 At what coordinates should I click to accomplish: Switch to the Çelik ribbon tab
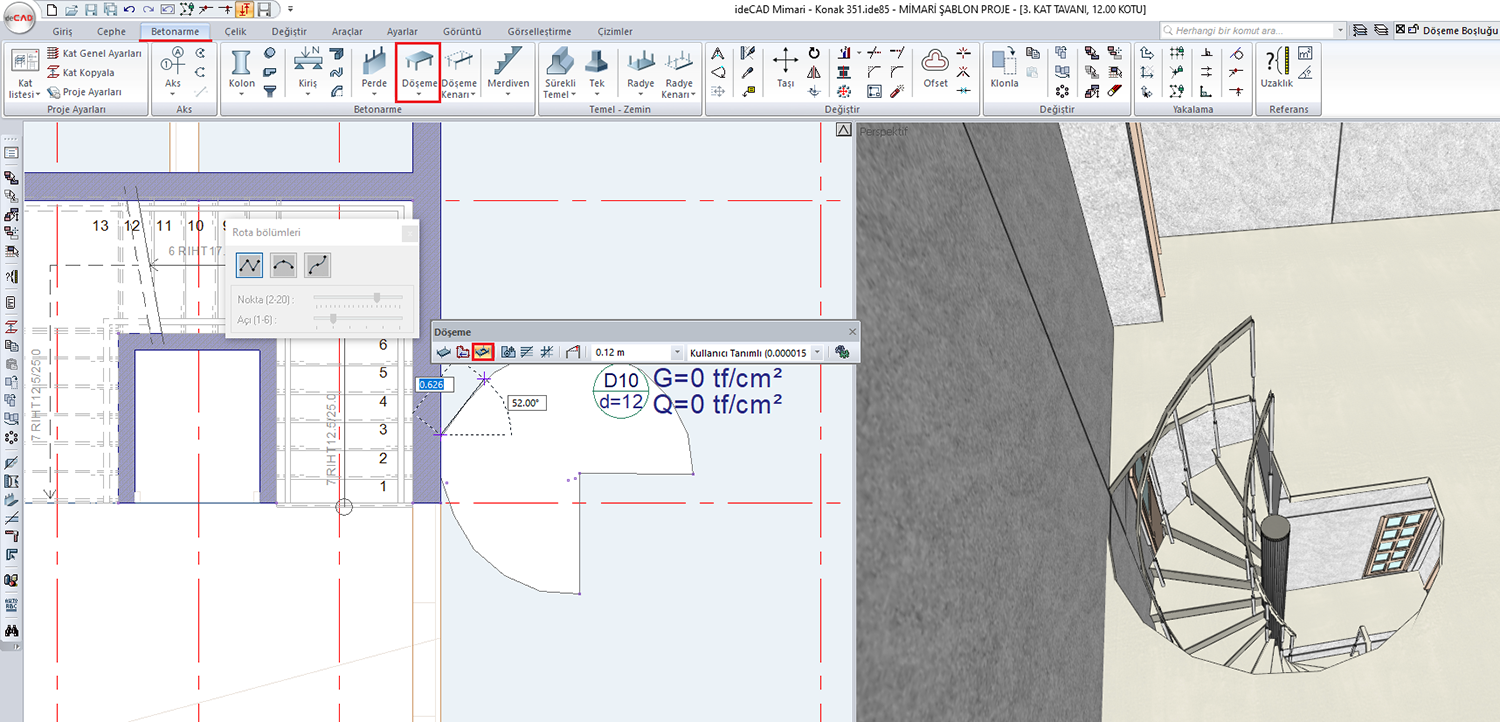(235, 32)
